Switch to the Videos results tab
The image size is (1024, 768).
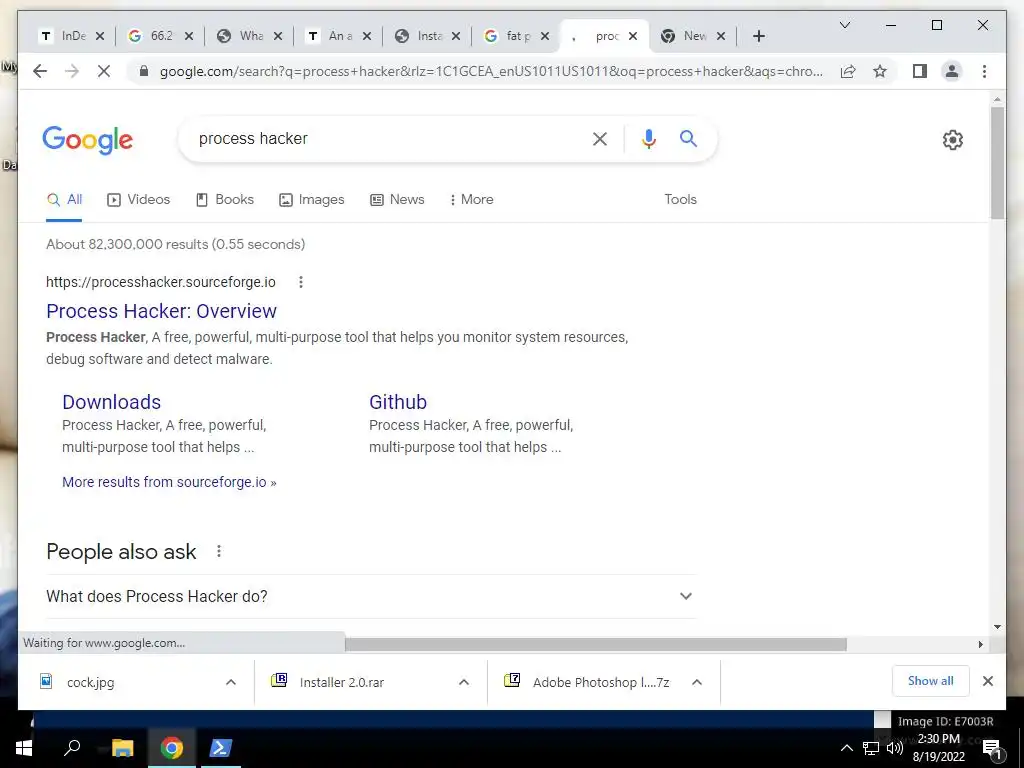pos(138,199)
